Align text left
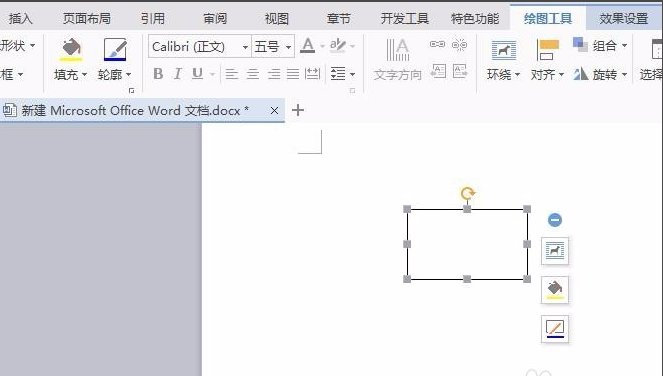 231,74
